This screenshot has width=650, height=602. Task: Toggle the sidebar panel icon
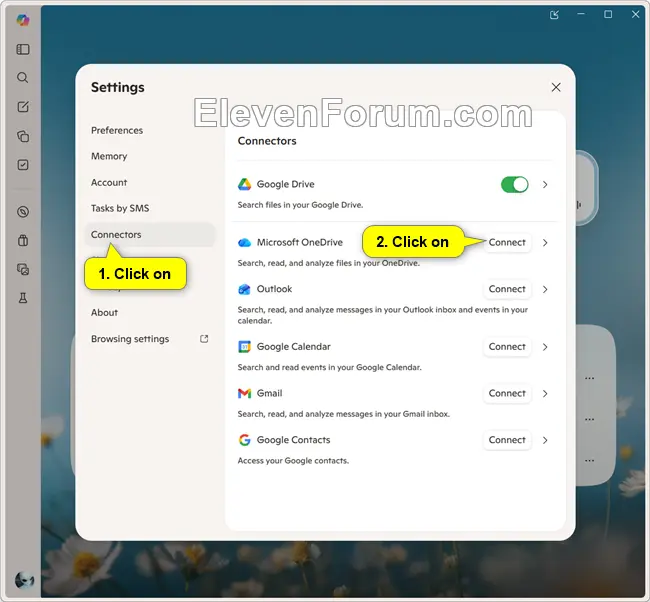pyautogui.click(x=23, y=49)
